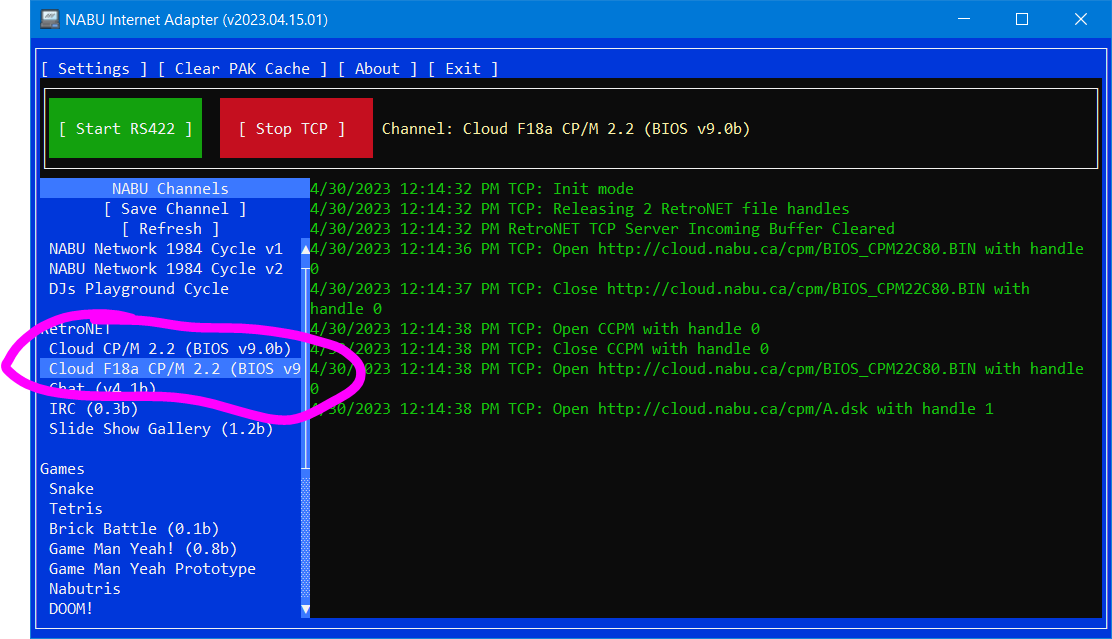Select the IRC (0.3b) channel
Viewport: 1112px width, 639px height.
[93, 409]
